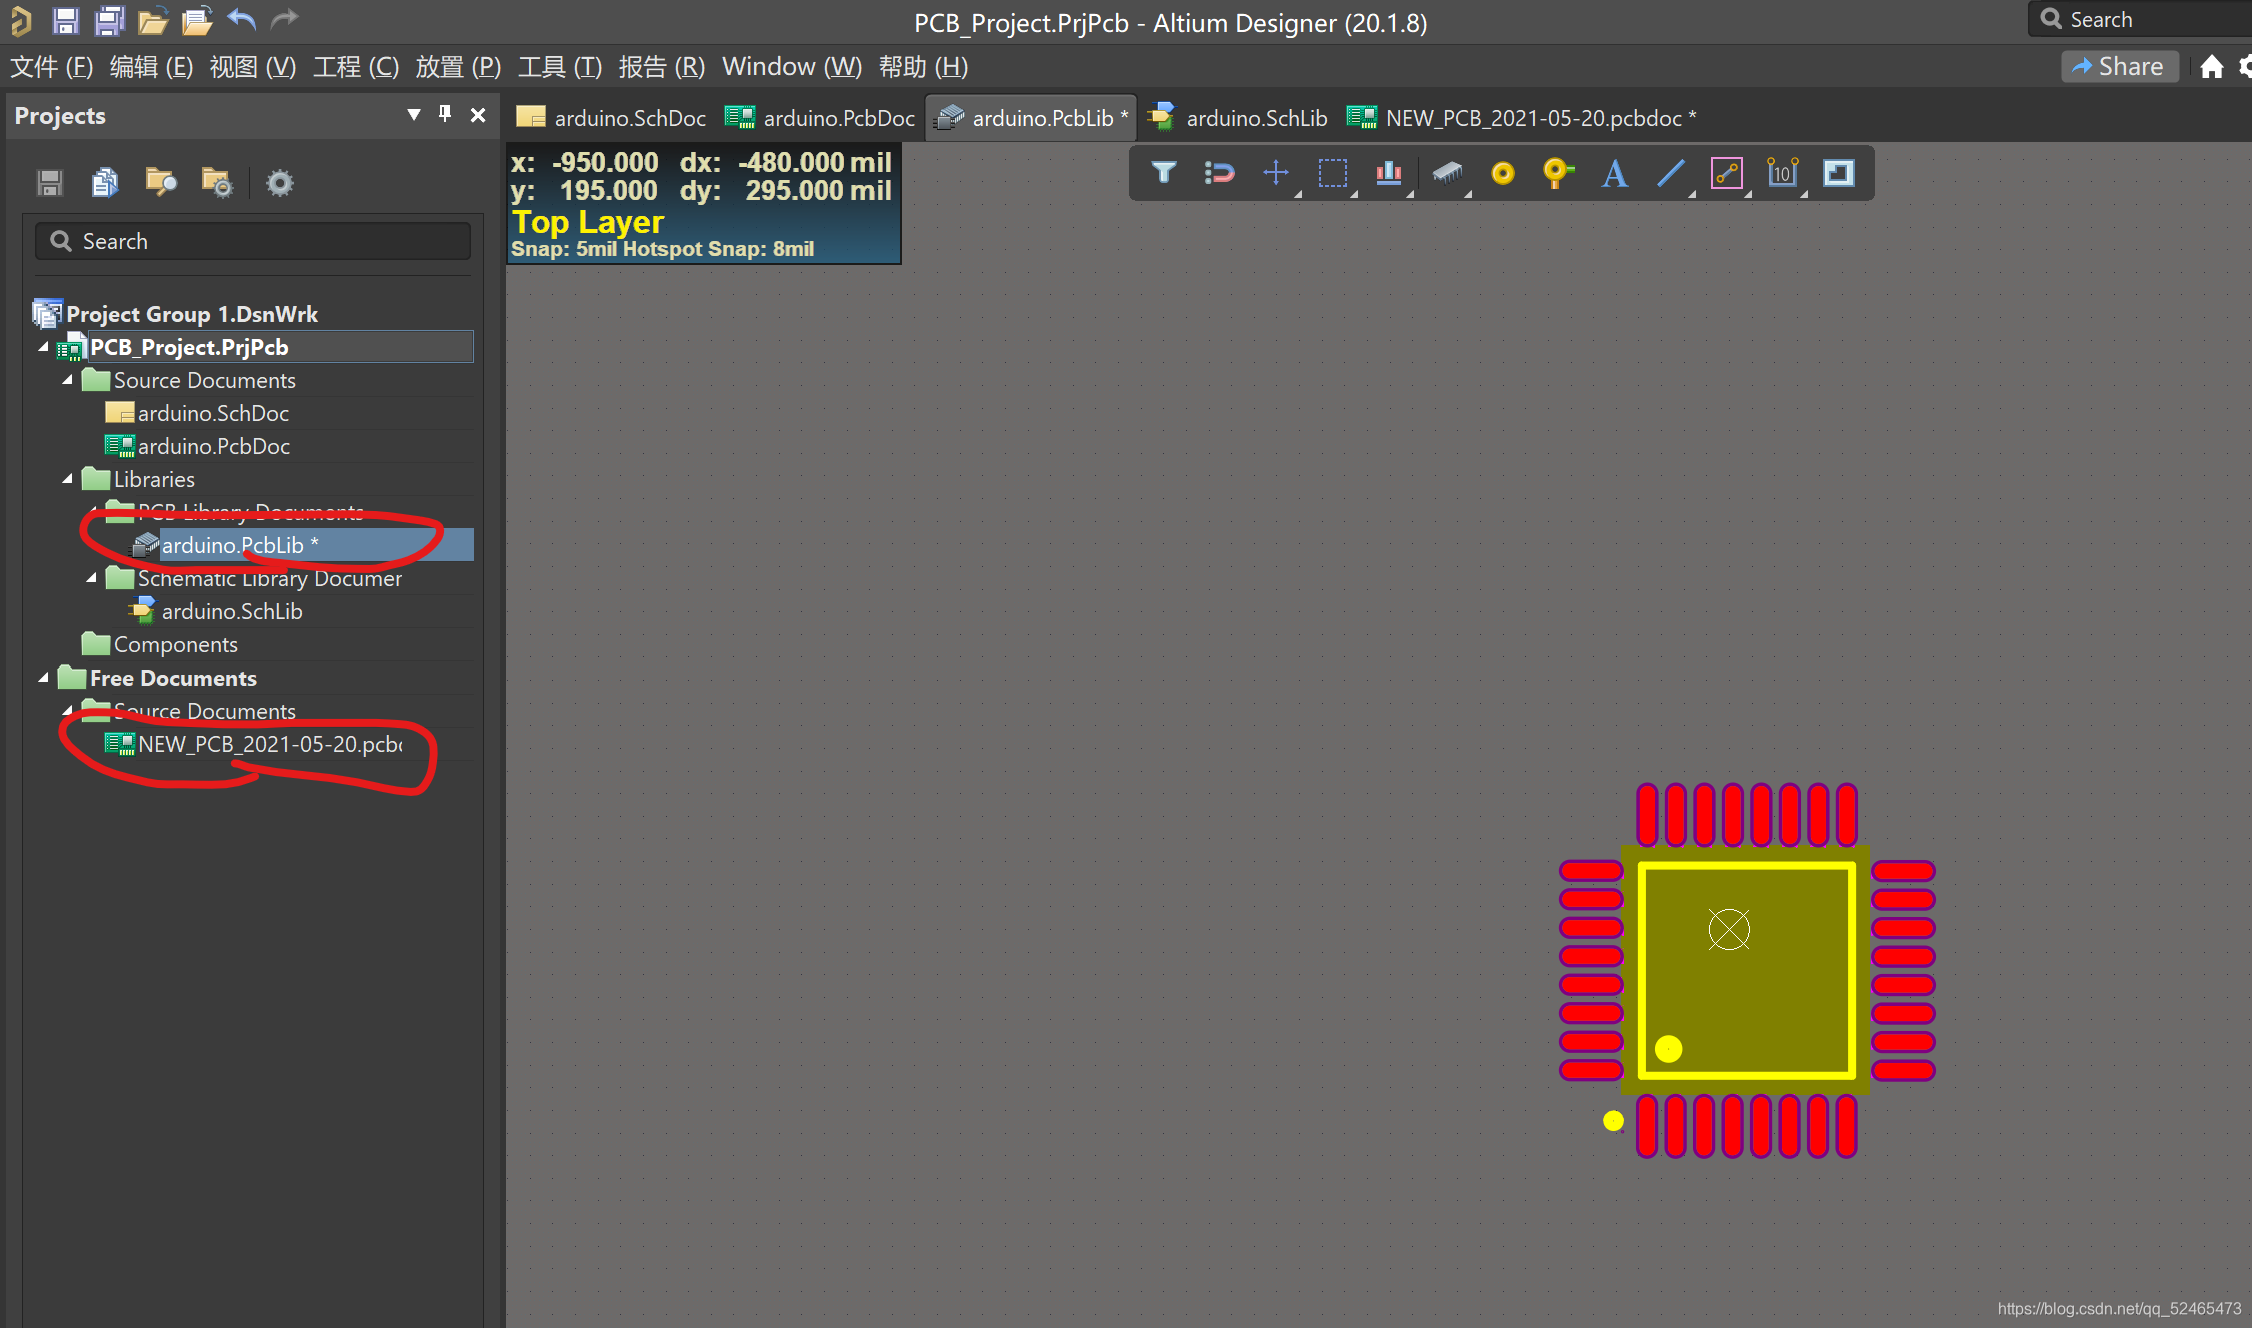The image size is (2252, 1328).
Task: Select the Place Fill tool
Action: point(1839,173)
